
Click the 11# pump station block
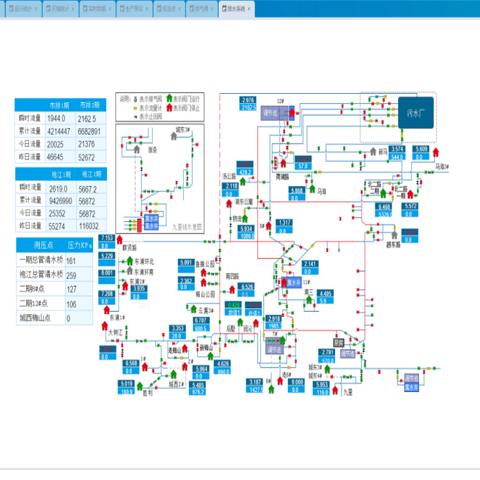[291, 282]
